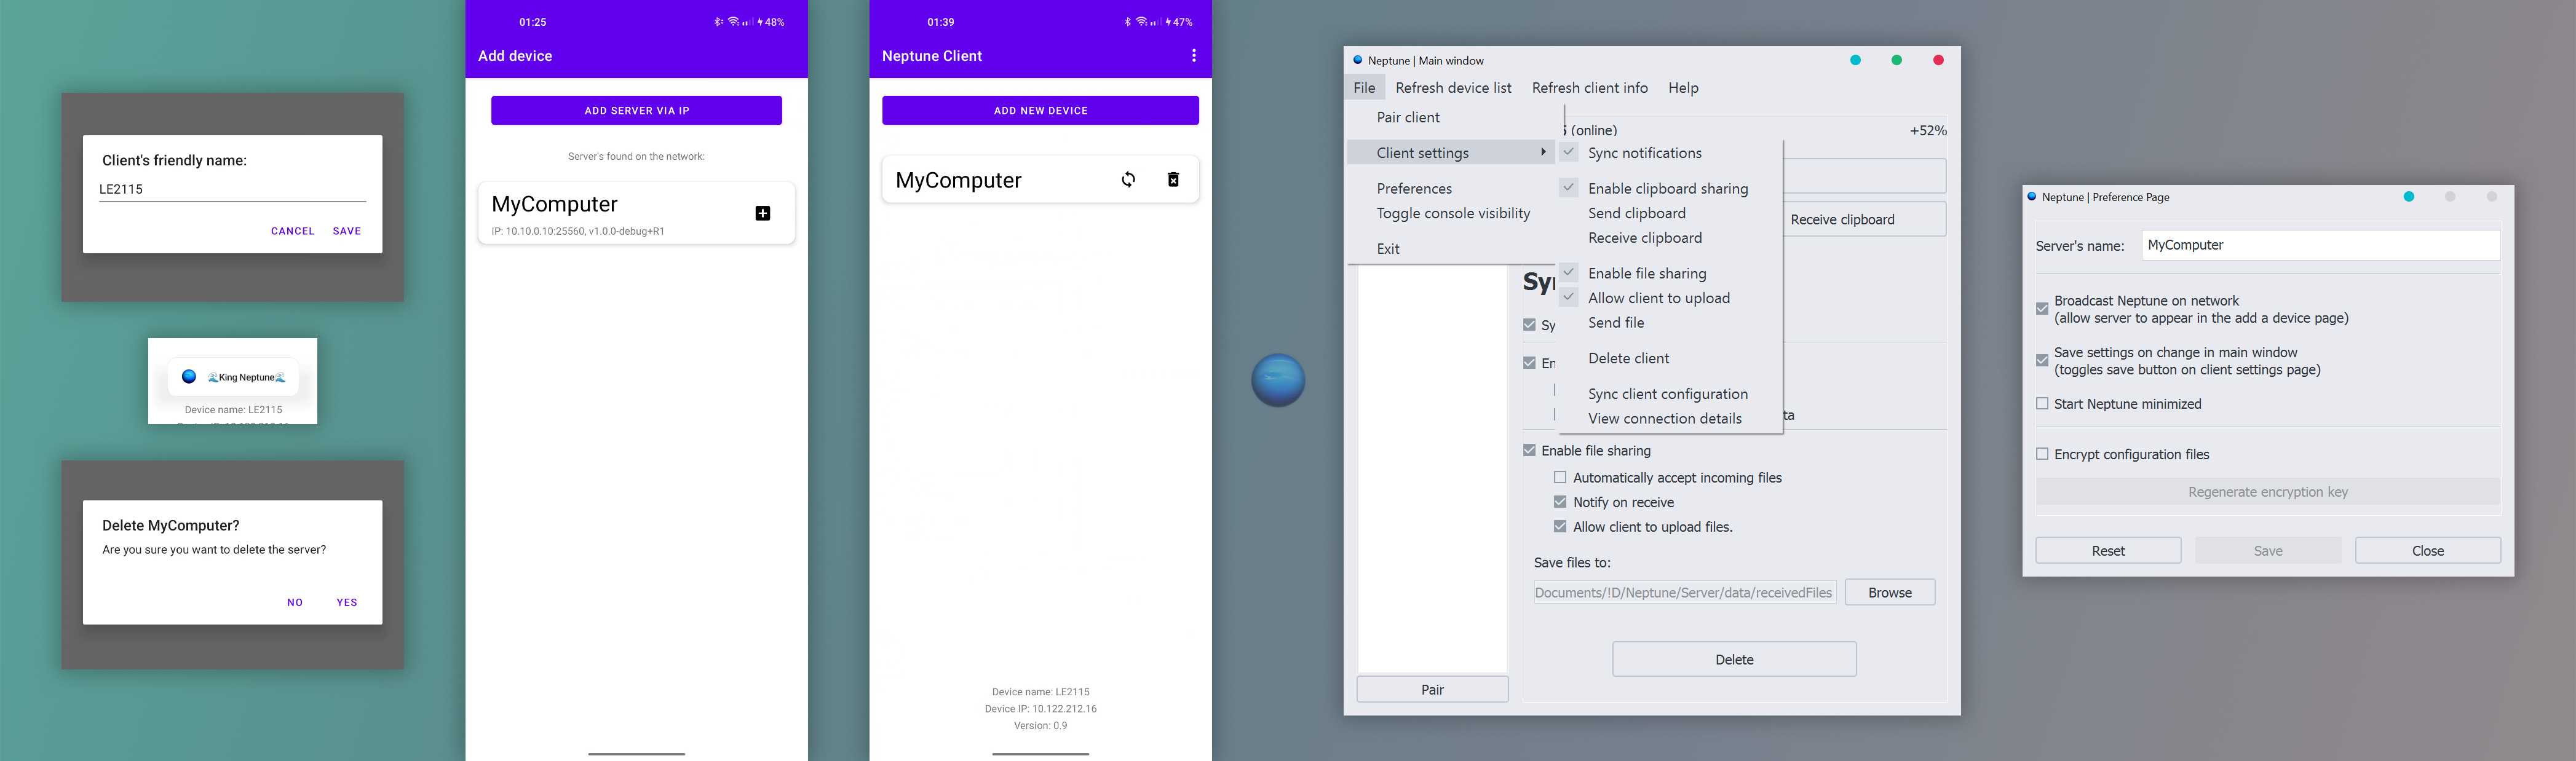Tap CANCEL in the friendly name dialog
2576x761 pixels.
(293, 231)
